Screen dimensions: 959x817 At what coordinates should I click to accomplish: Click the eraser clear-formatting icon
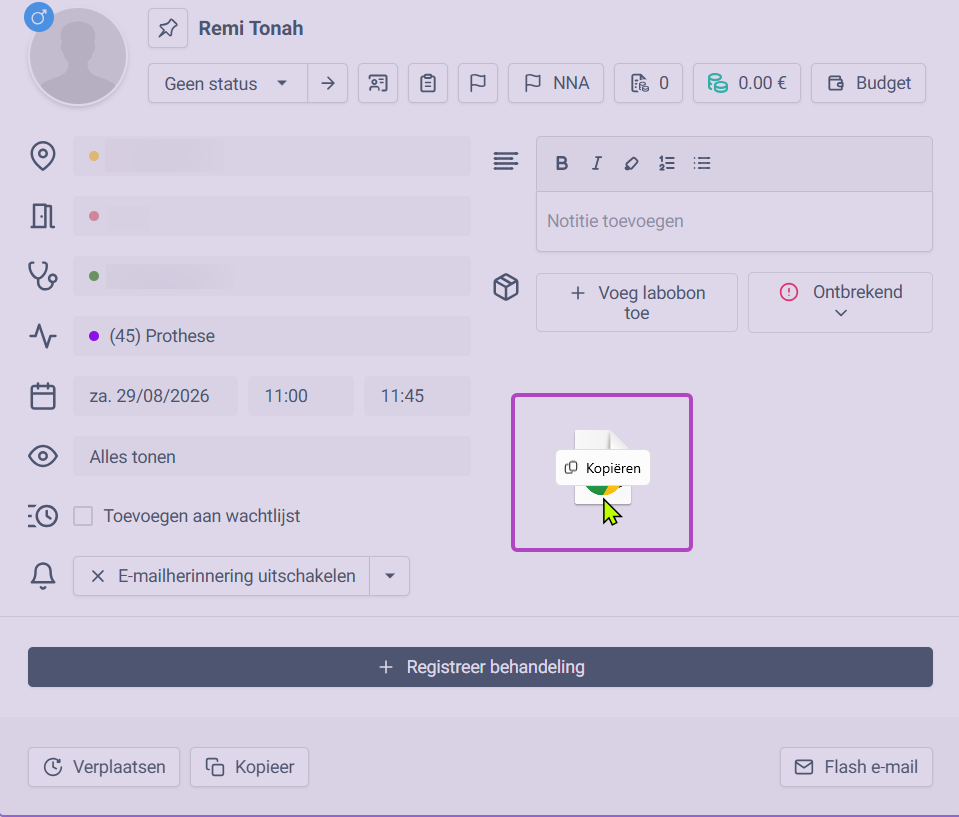tap(631, 163)
